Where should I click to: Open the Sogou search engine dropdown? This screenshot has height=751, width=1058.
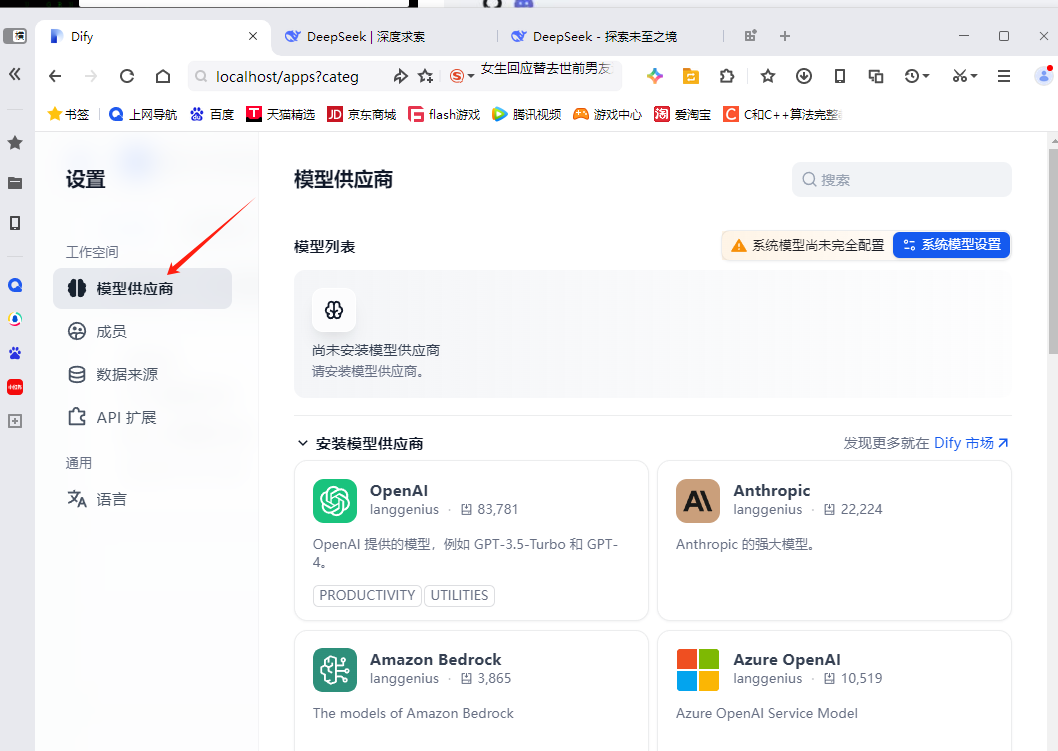coord(462,76)
